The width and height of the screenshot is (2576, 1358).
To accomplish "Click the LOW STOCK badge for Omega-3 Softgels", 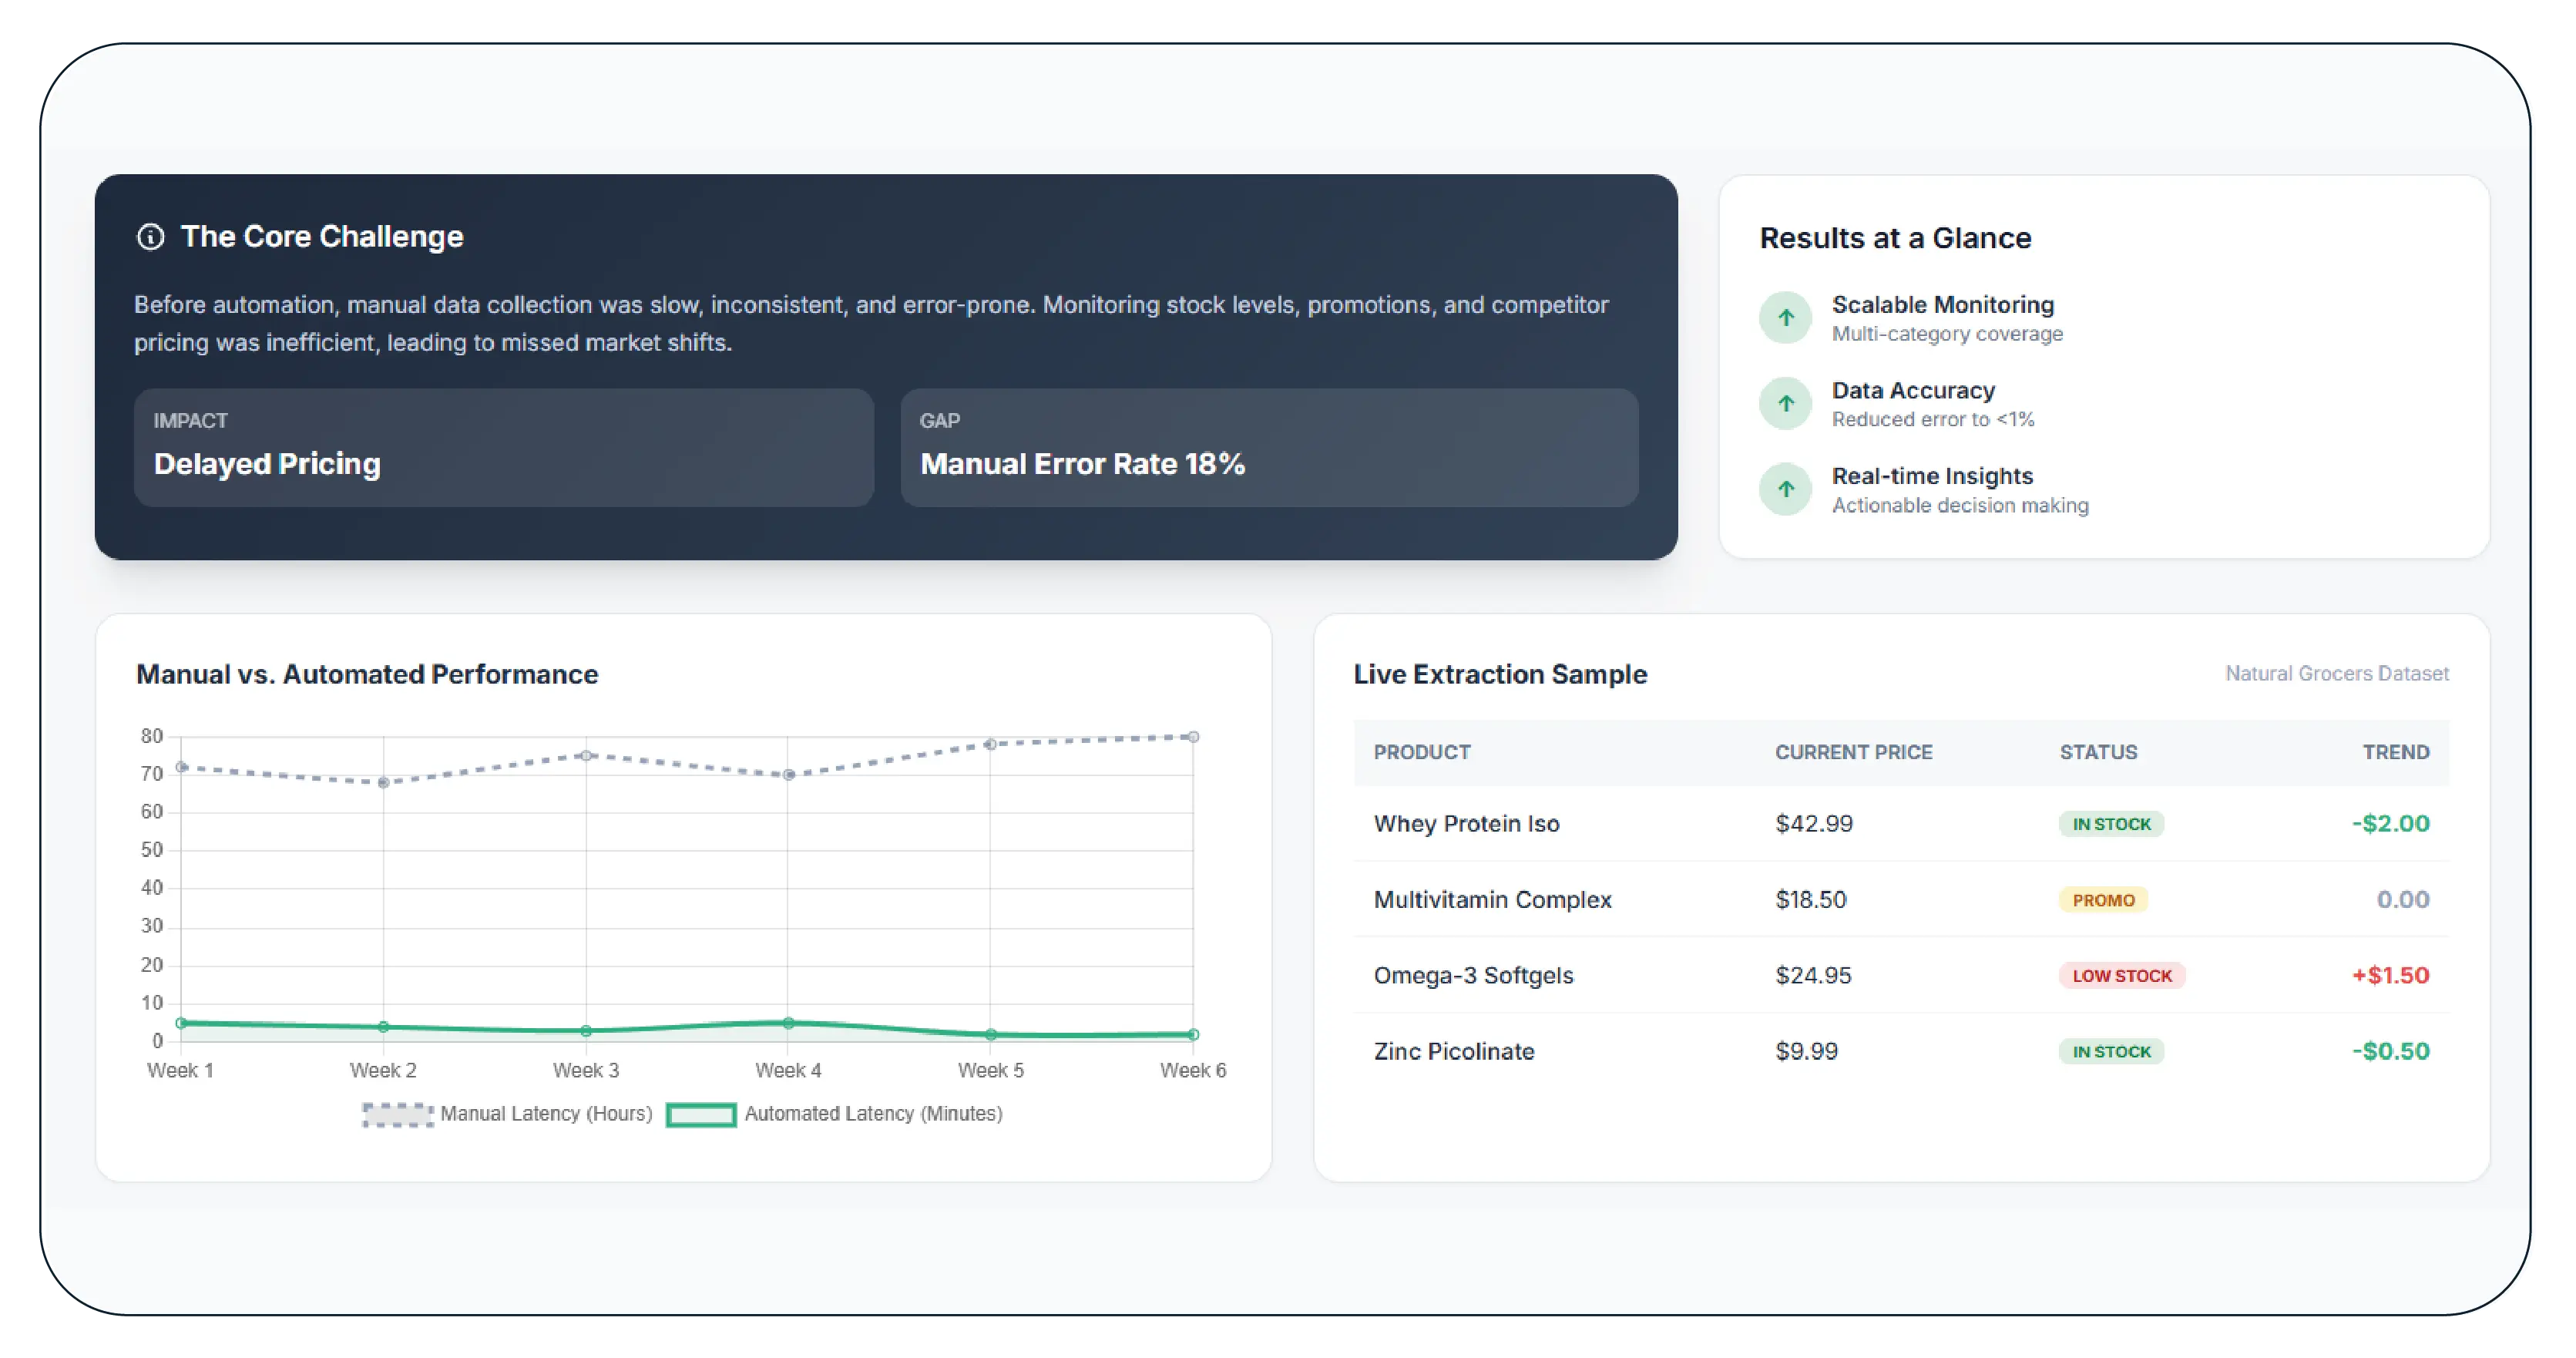I will pyautogui.click(x=2121, y=976).
